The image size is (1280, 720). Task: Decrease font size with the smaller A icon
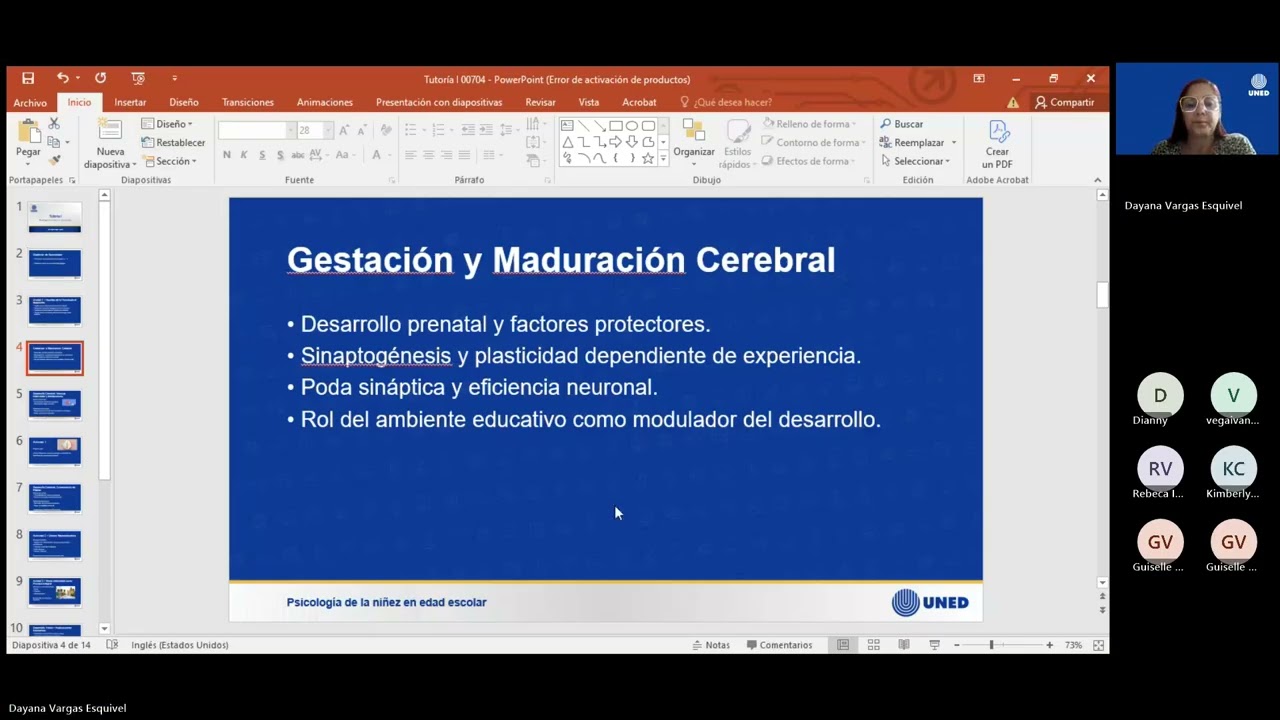(x=361, y=130)
